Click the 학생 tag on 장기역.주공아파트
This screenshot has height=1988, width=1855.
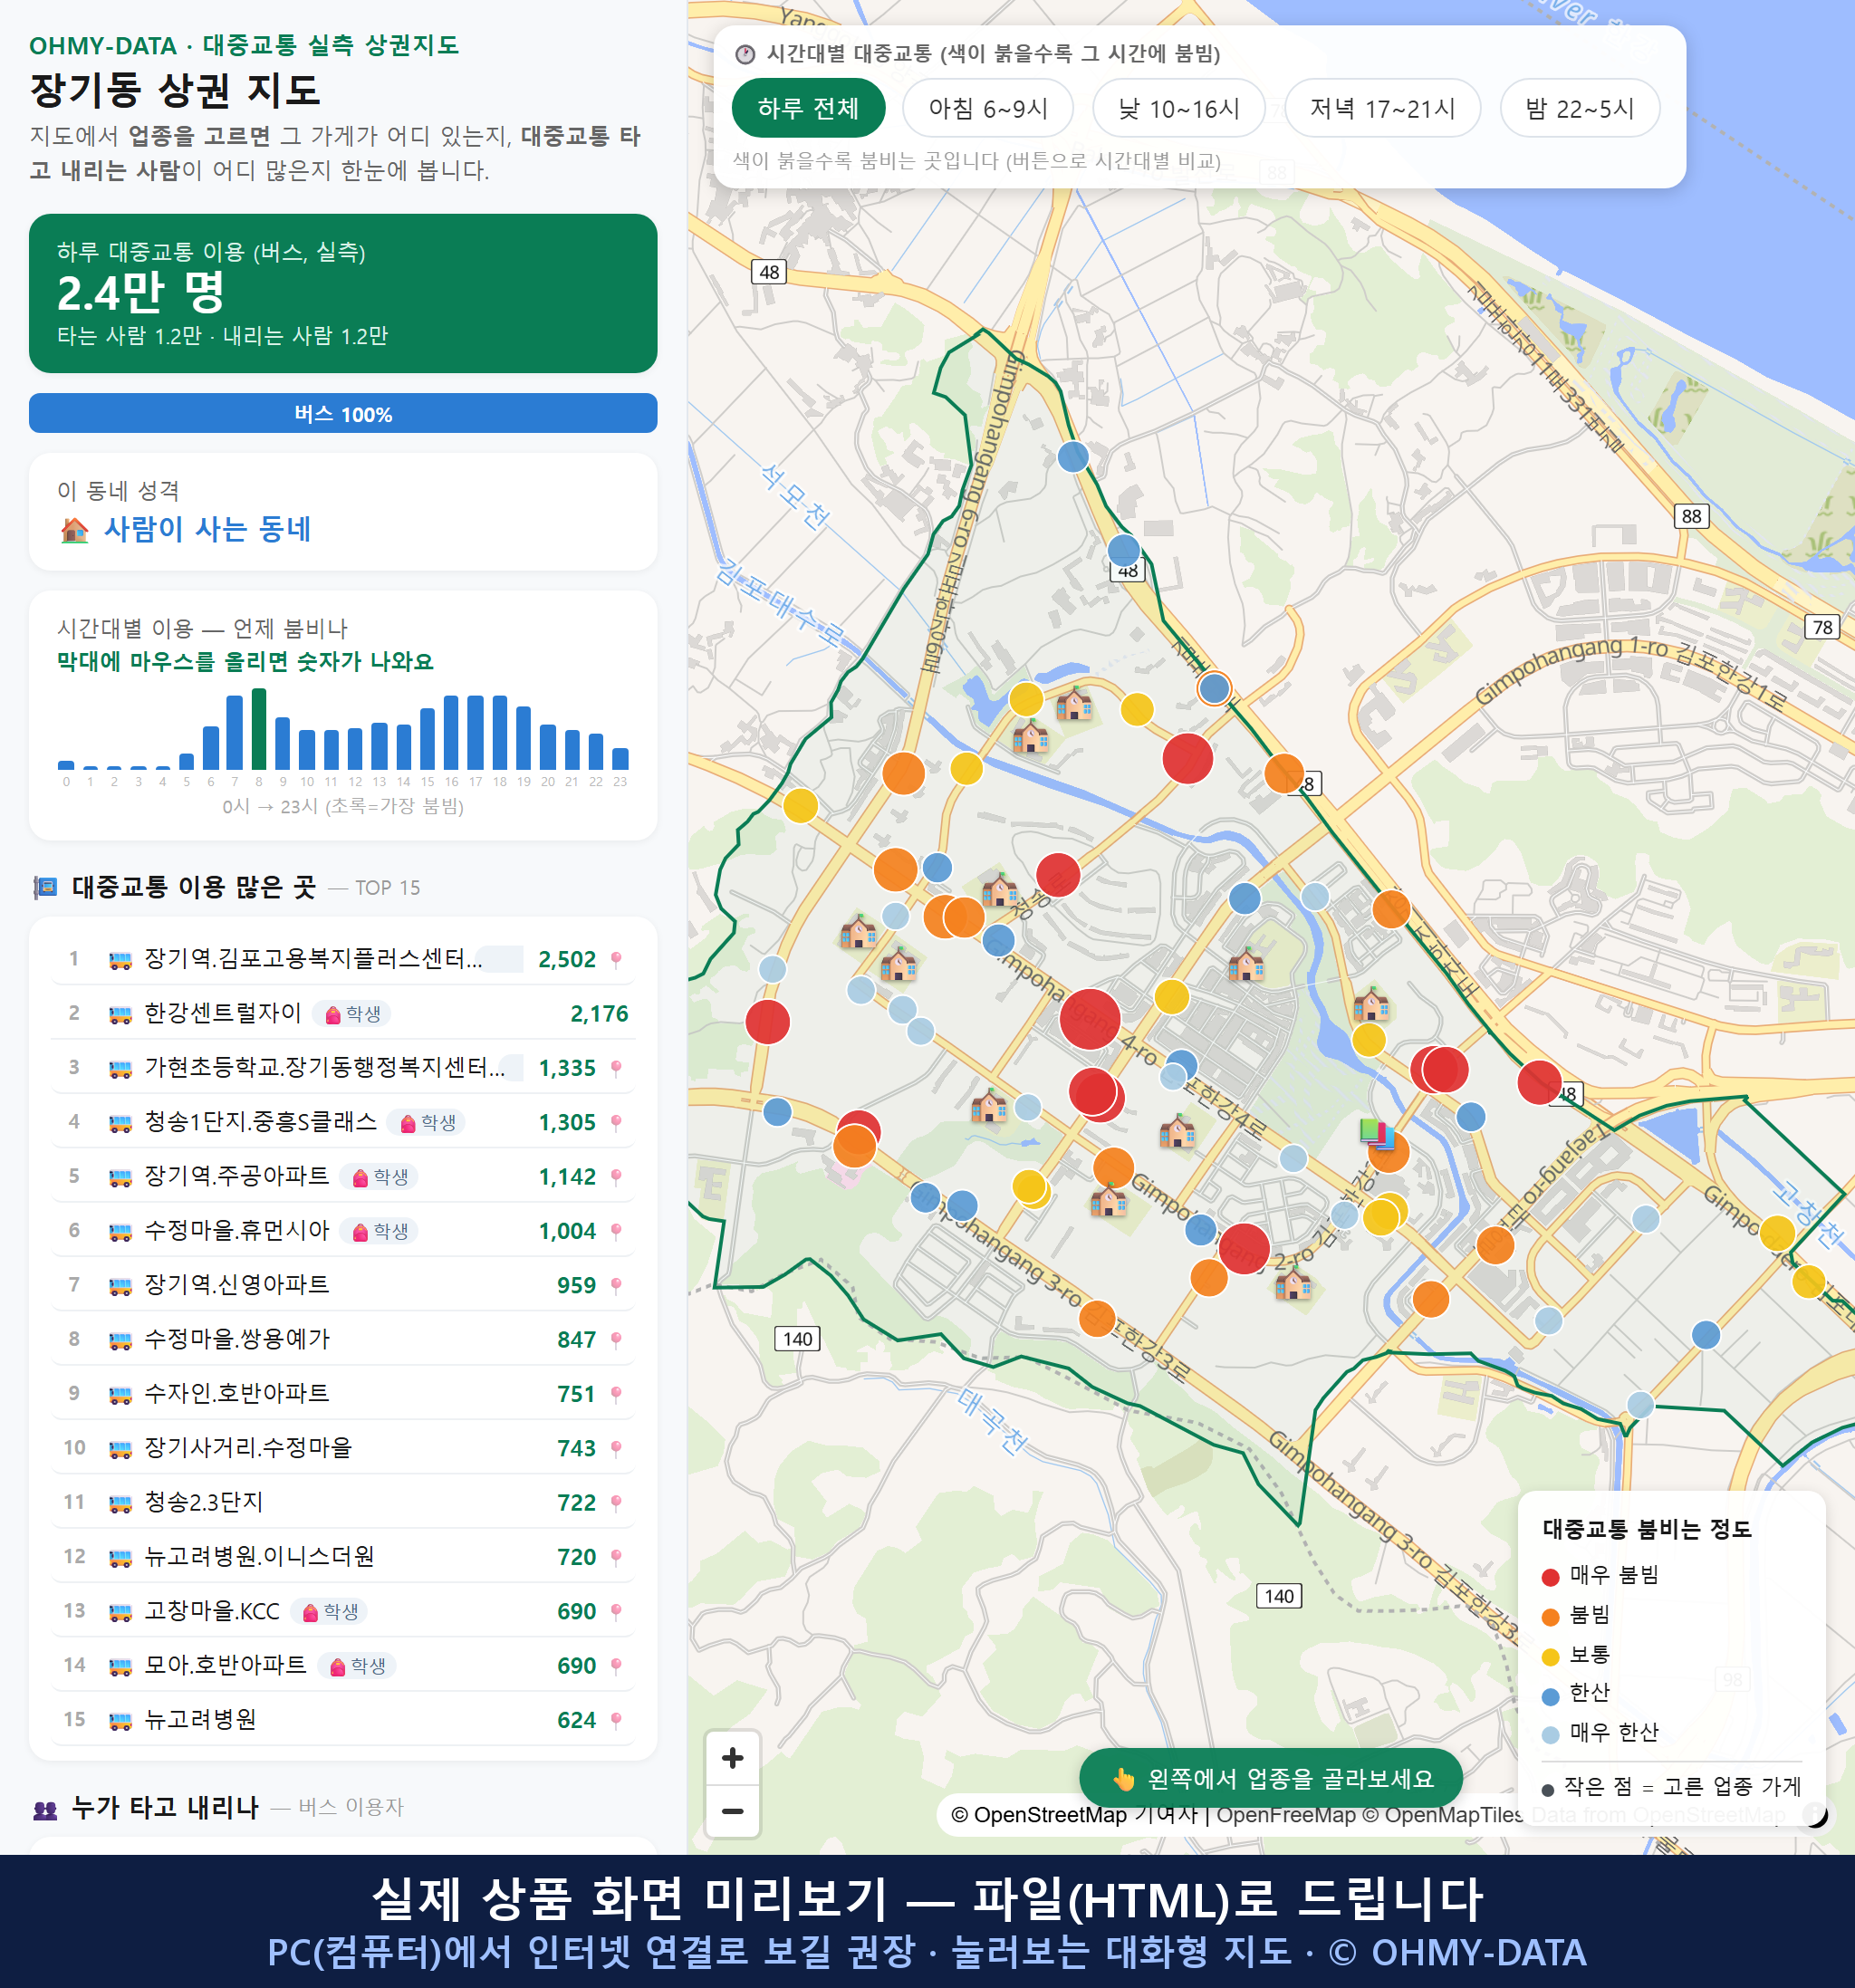(379, 1177)
